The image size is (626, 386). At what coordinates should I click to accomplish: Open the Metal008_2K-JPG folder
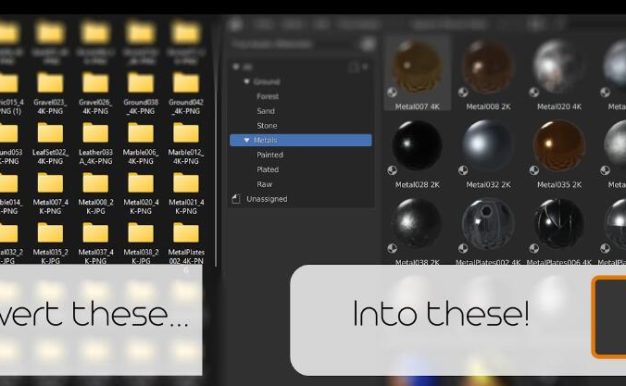(95, 193)
